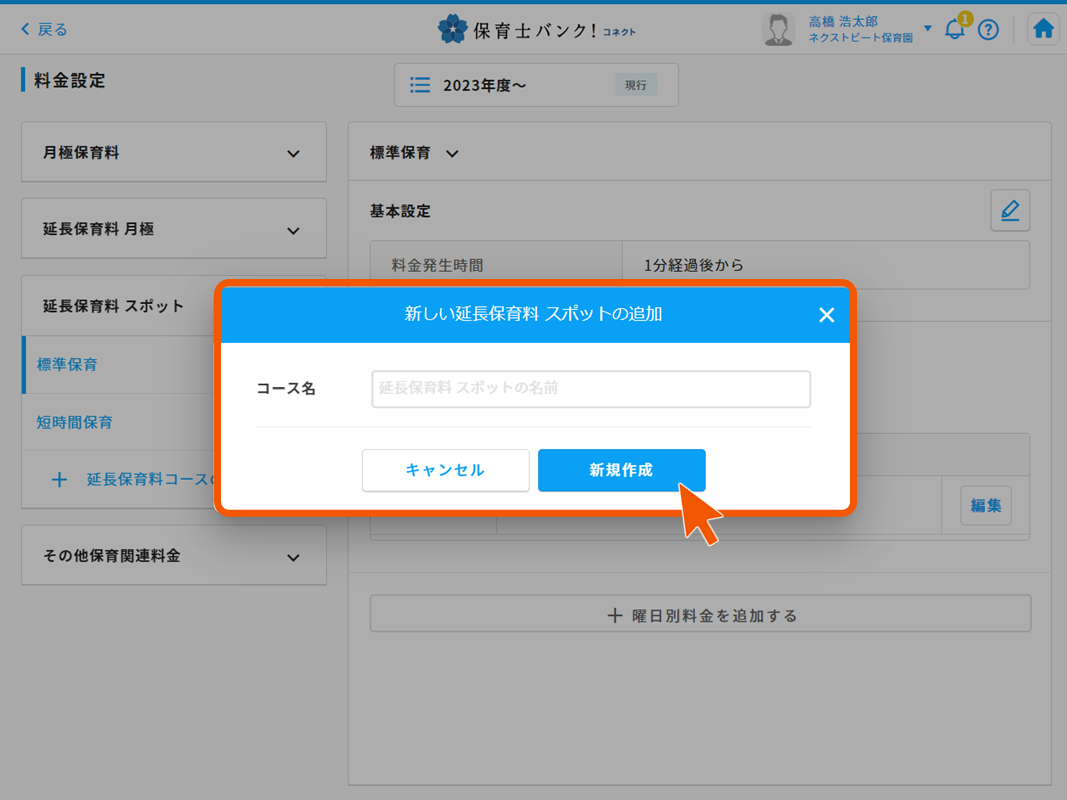The width and height of the screenshot is (1067, 800).
Task: Click the キャンセル button
Action: click(x=445, y=470)
